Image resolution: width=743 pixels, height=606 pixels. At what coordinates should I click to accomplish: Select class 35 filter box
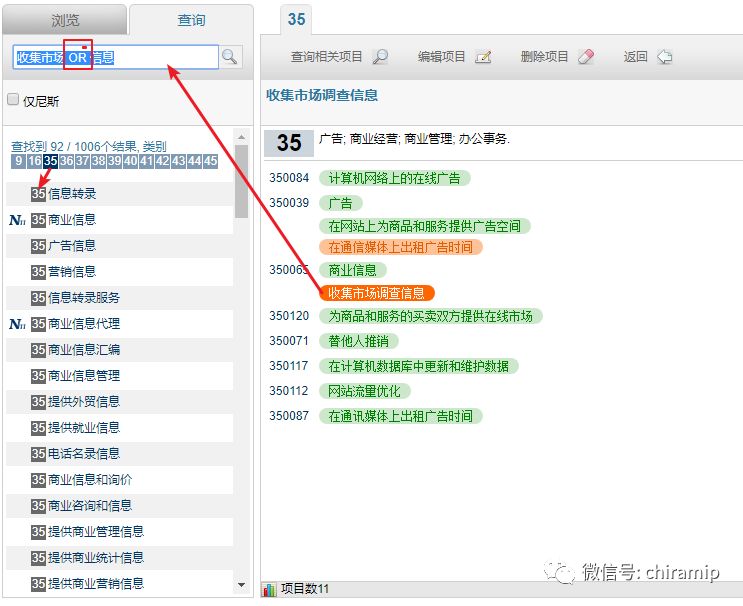(50, 161)
